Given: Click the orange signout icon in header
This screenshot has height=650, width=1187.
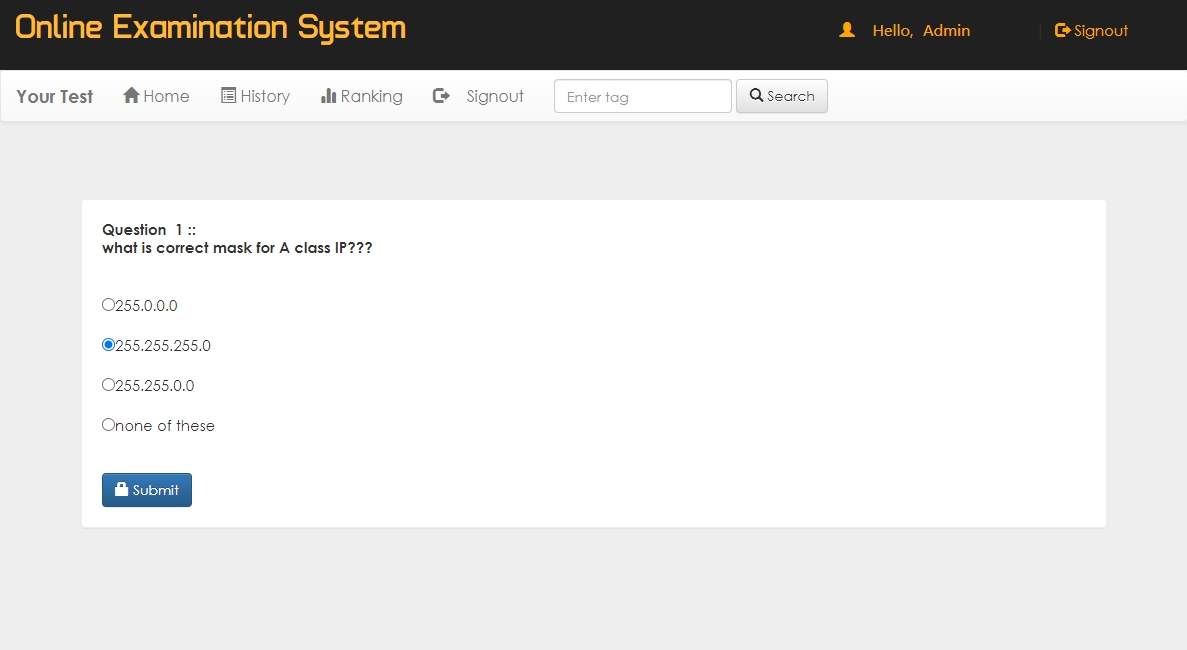Looking at the screenshot, I should (1062, 31).
